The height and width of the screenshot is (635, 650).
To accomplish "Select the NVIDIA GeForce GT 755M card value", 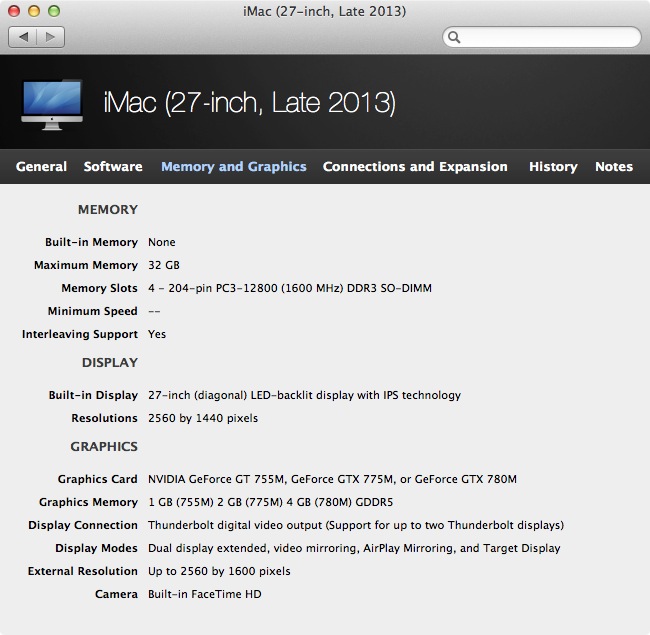I will click(x=332, y=479).
